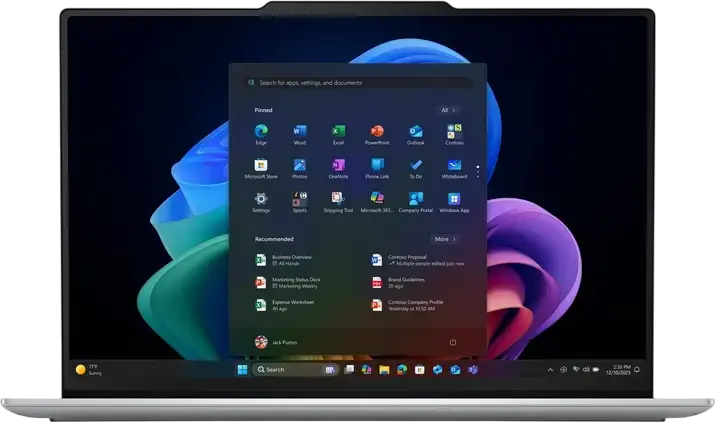The height and width of the screenshot is (422, 716).
Task: Open the Sports pinned folder
Action: coord(300,202)
